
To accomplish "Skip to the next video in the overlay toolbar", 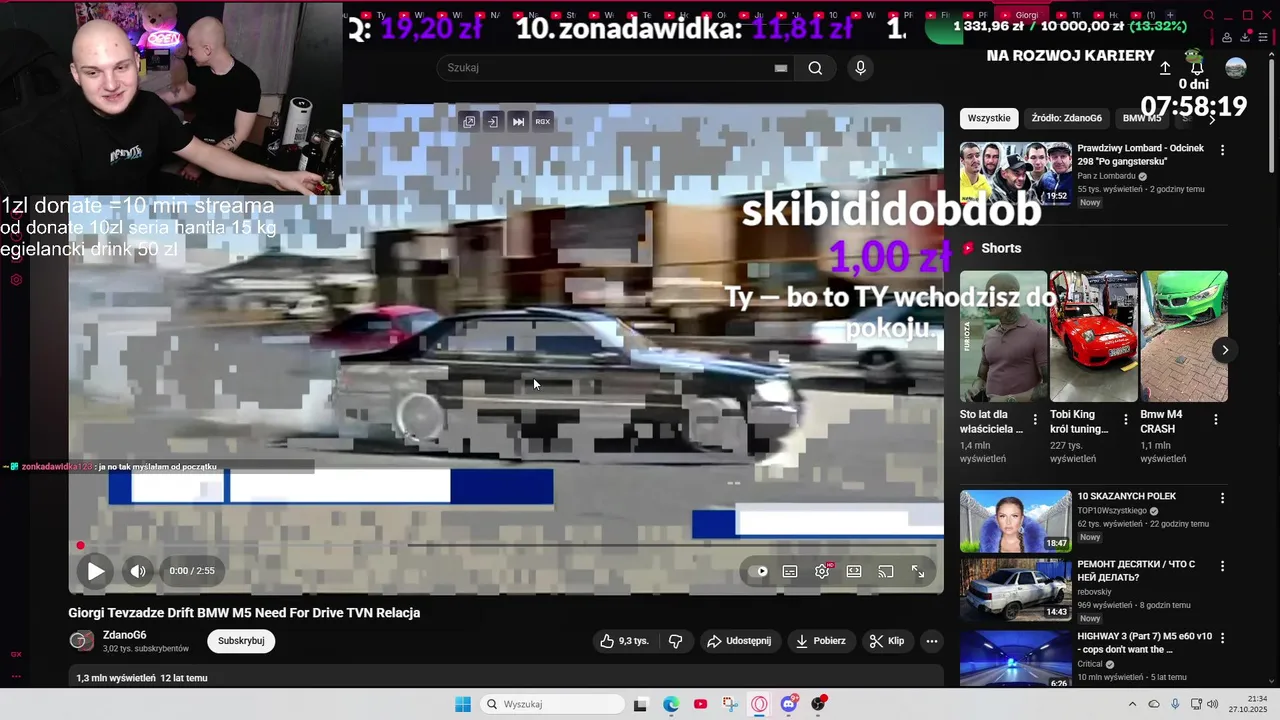I will coord(518,122).
